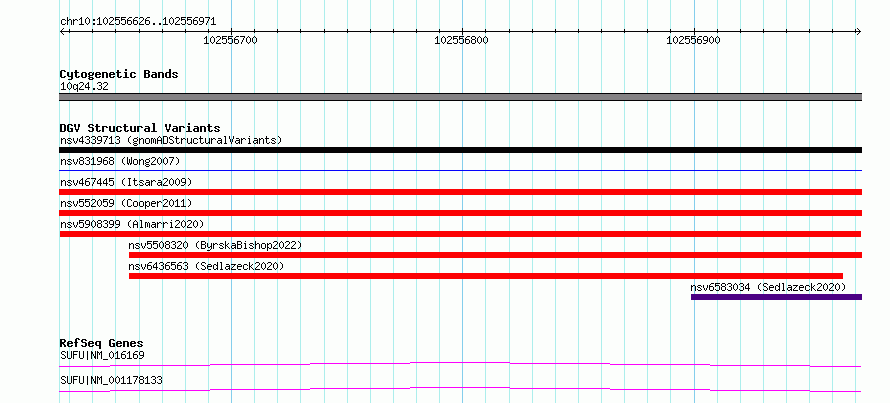
Task: Click the red nsv5508320 variant bar
Action: point(496,255)
